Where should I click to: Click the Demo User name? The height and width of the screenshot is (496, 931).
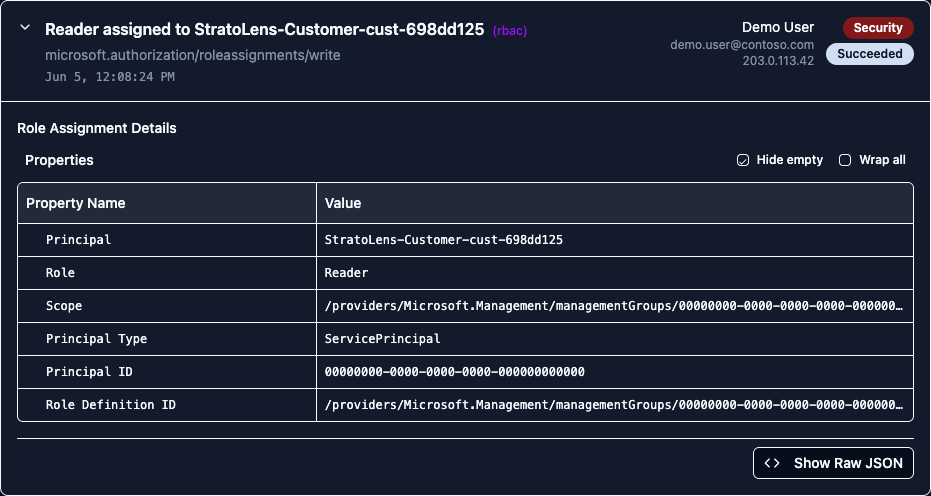pyautogui.click(x=778, y=27)
